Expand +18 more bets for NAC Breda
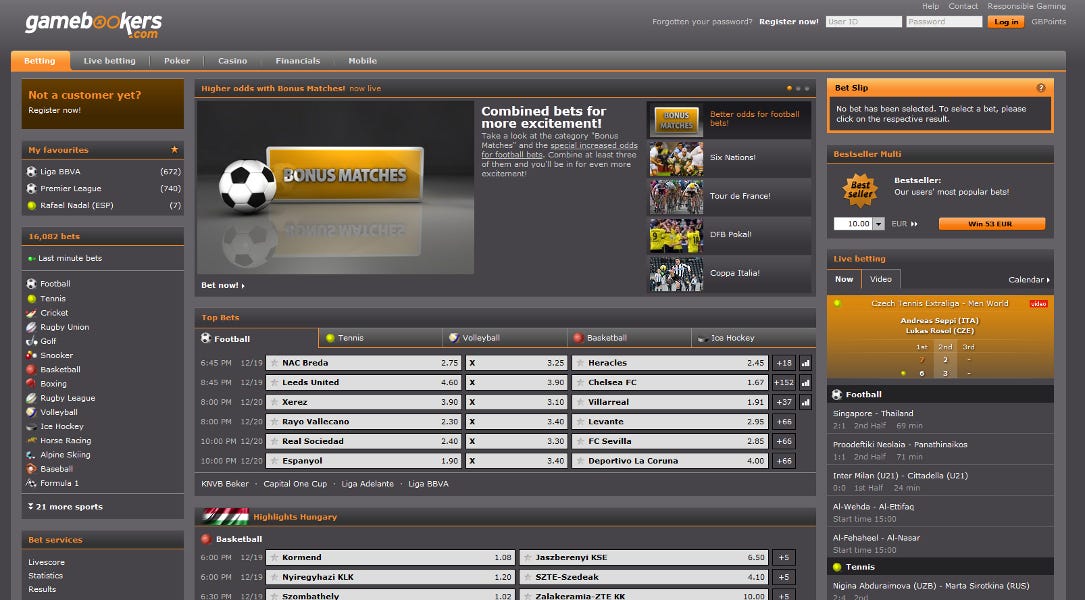 [784, 363]
